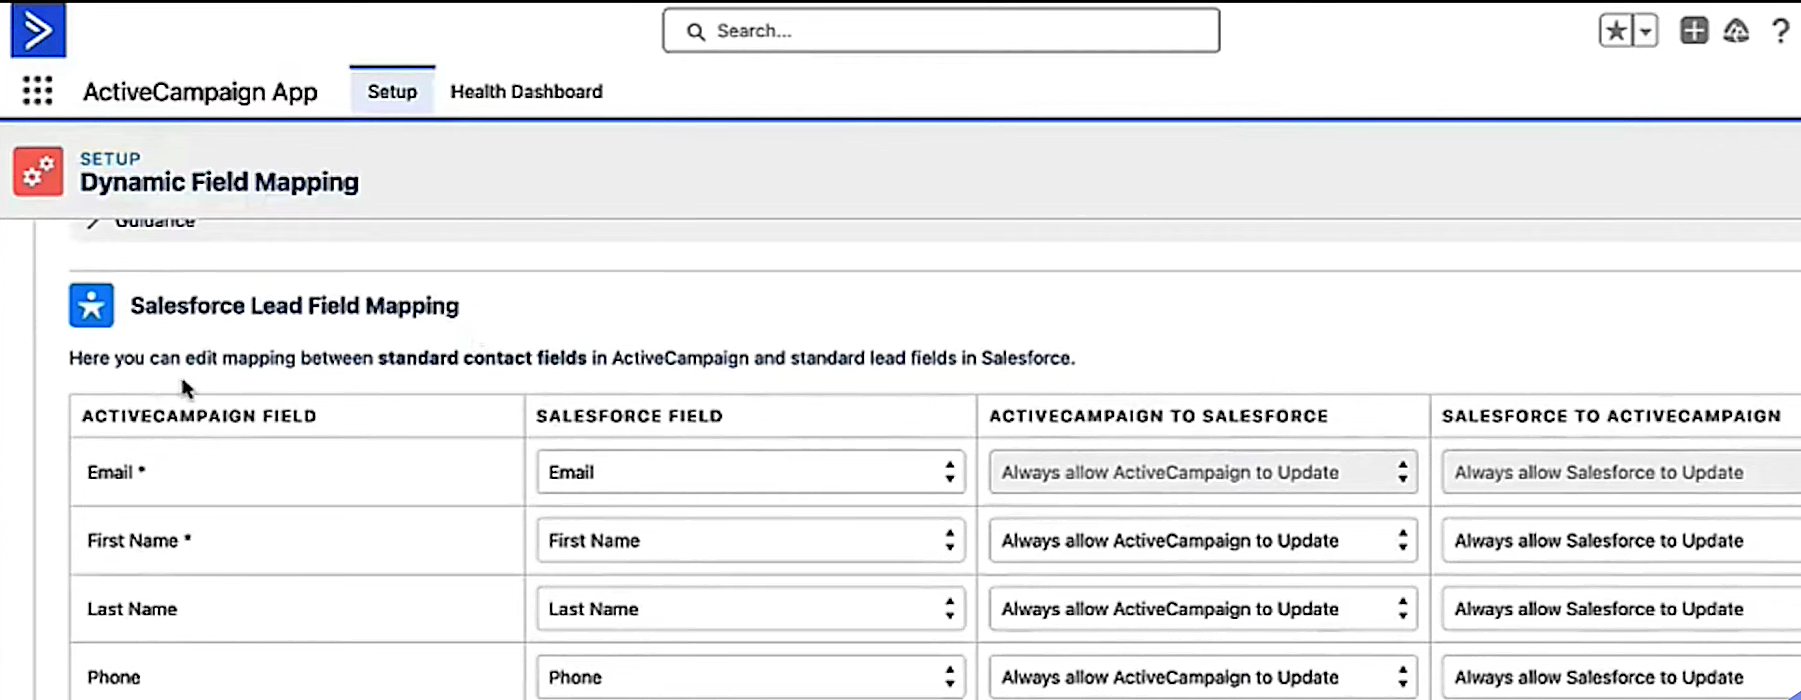Click the Last Name field label
Screen dimensions: 1801x700
coord(132,609)
